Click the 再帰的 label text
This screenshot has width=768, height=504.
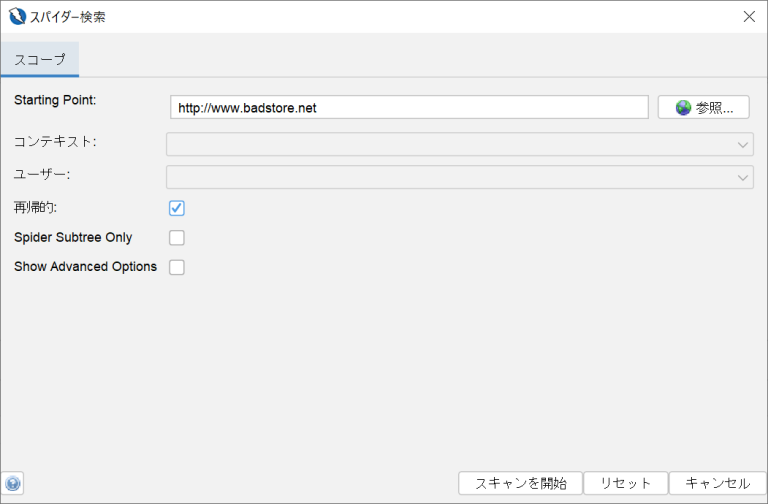coord(36,208)
